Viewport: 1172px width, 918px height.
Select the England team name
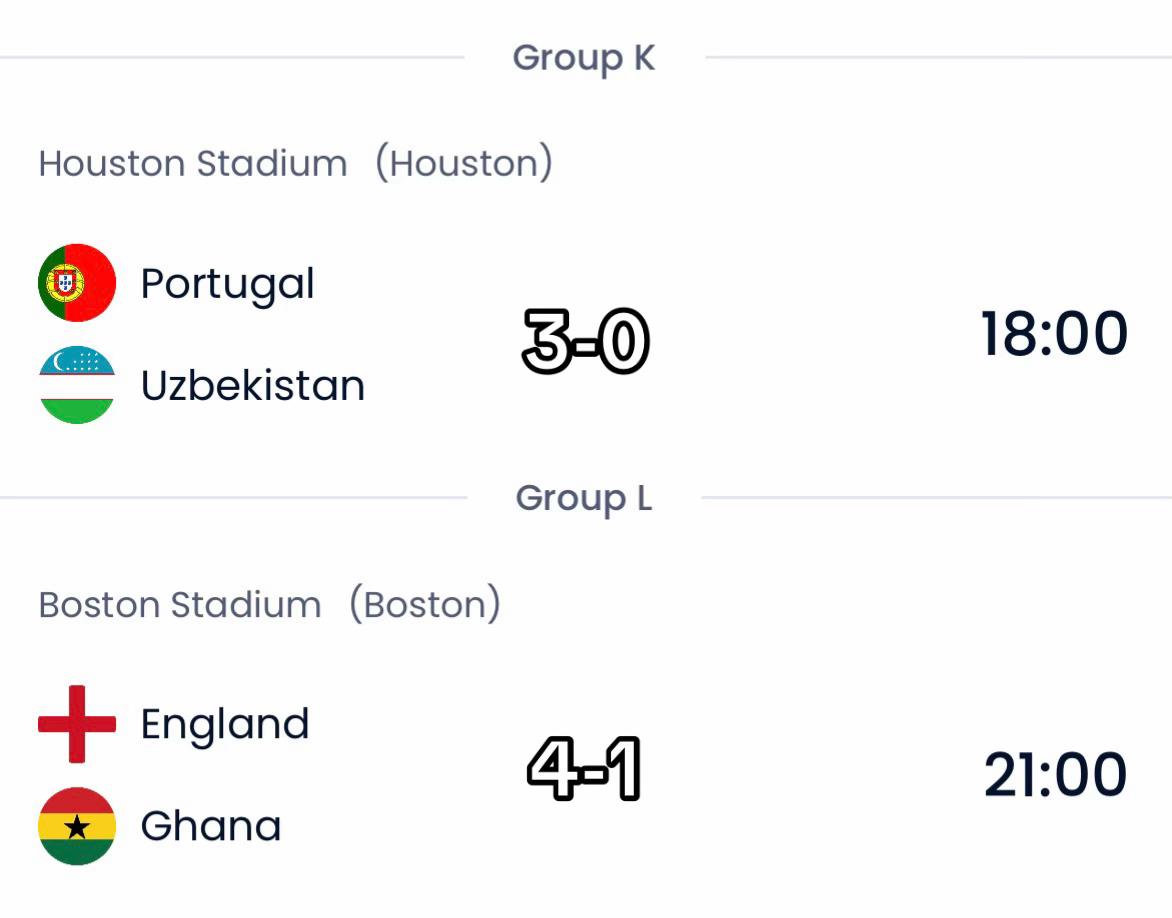(225, 725)
